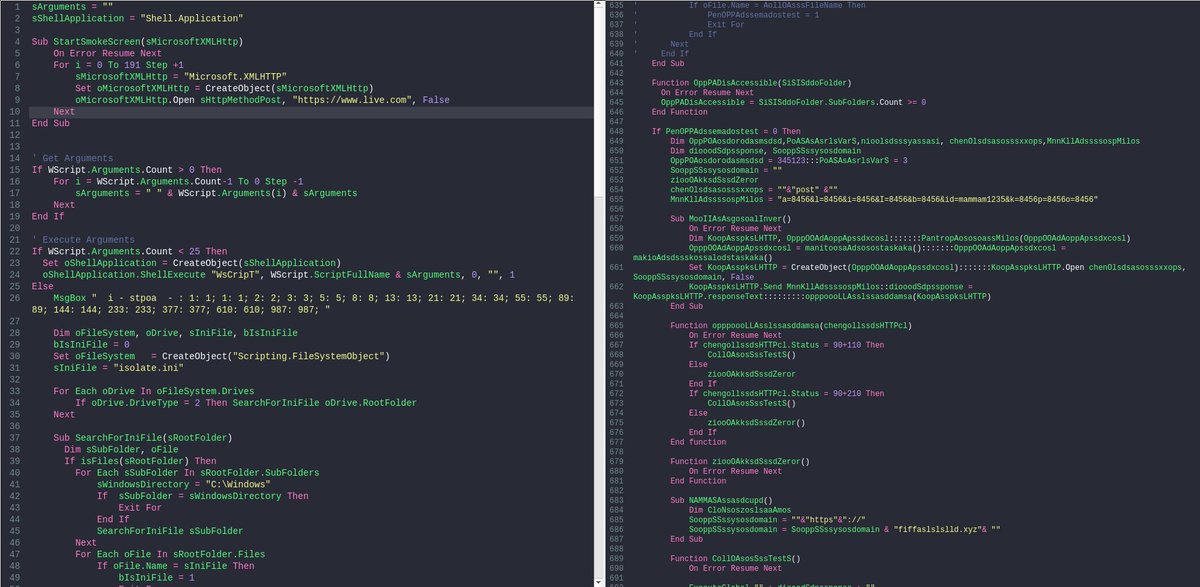Click the 'Set oMicrosoftXMLHttp = CreateObject' line
1200x587 pixels.
pos(222,88)
